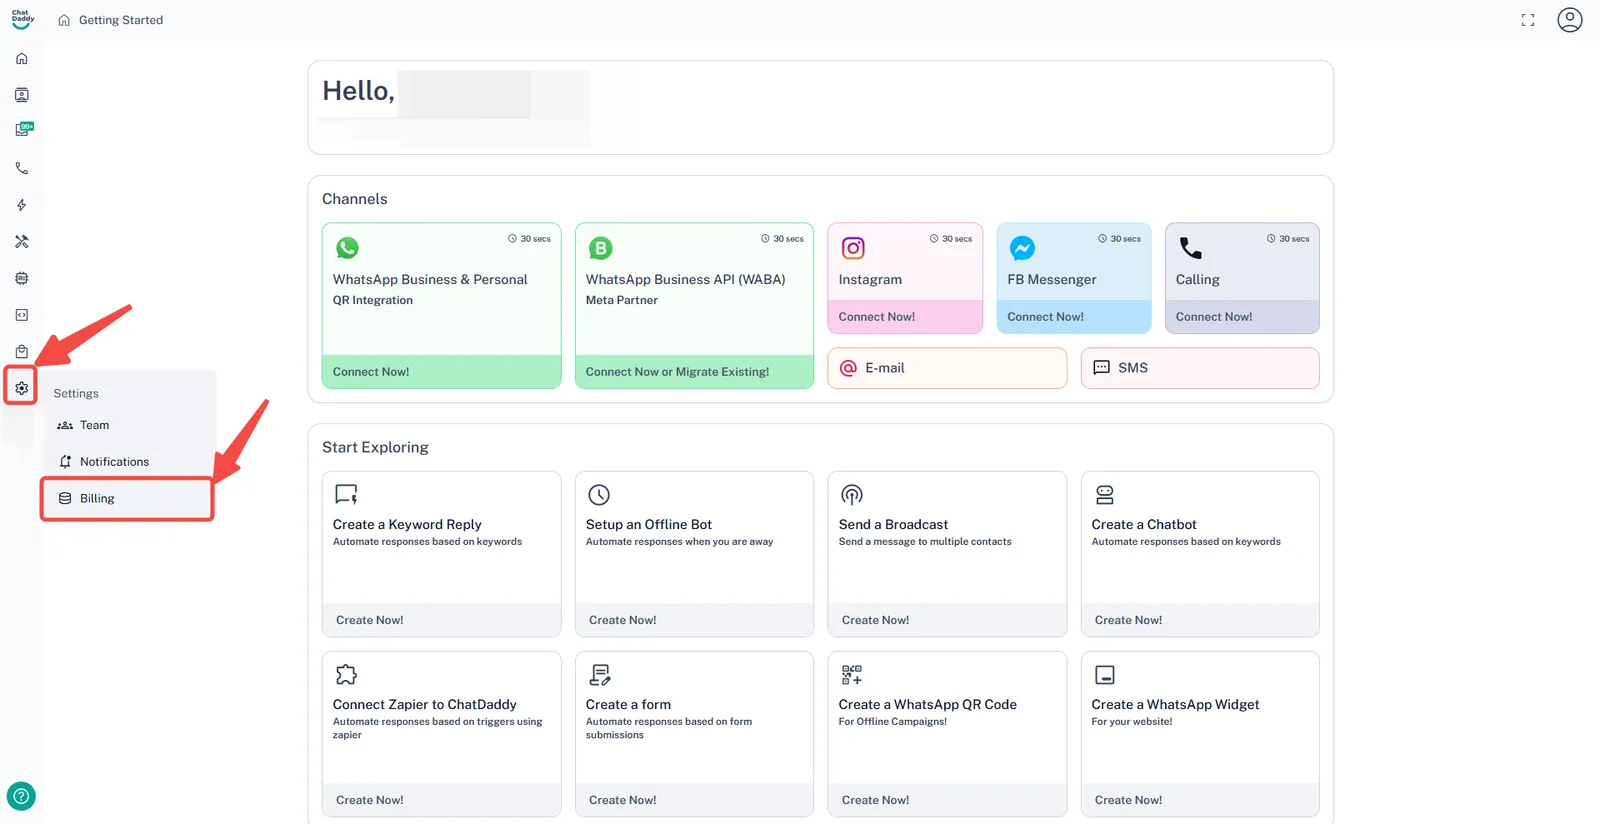Create Now under Create a Chatbot
Screen dimensions: 1600x824
1128,620
